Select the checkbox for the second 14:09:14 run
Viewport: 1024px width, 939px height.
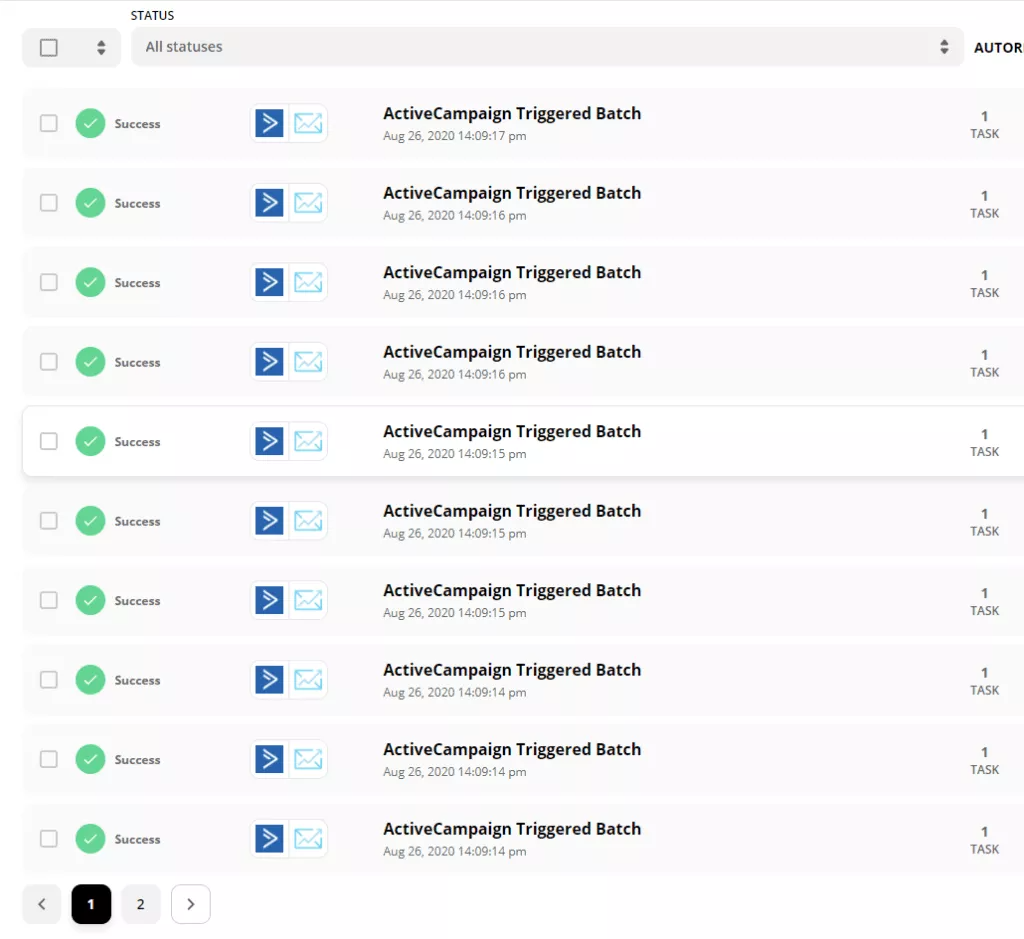pyautogui.click(x=48, y=759)
